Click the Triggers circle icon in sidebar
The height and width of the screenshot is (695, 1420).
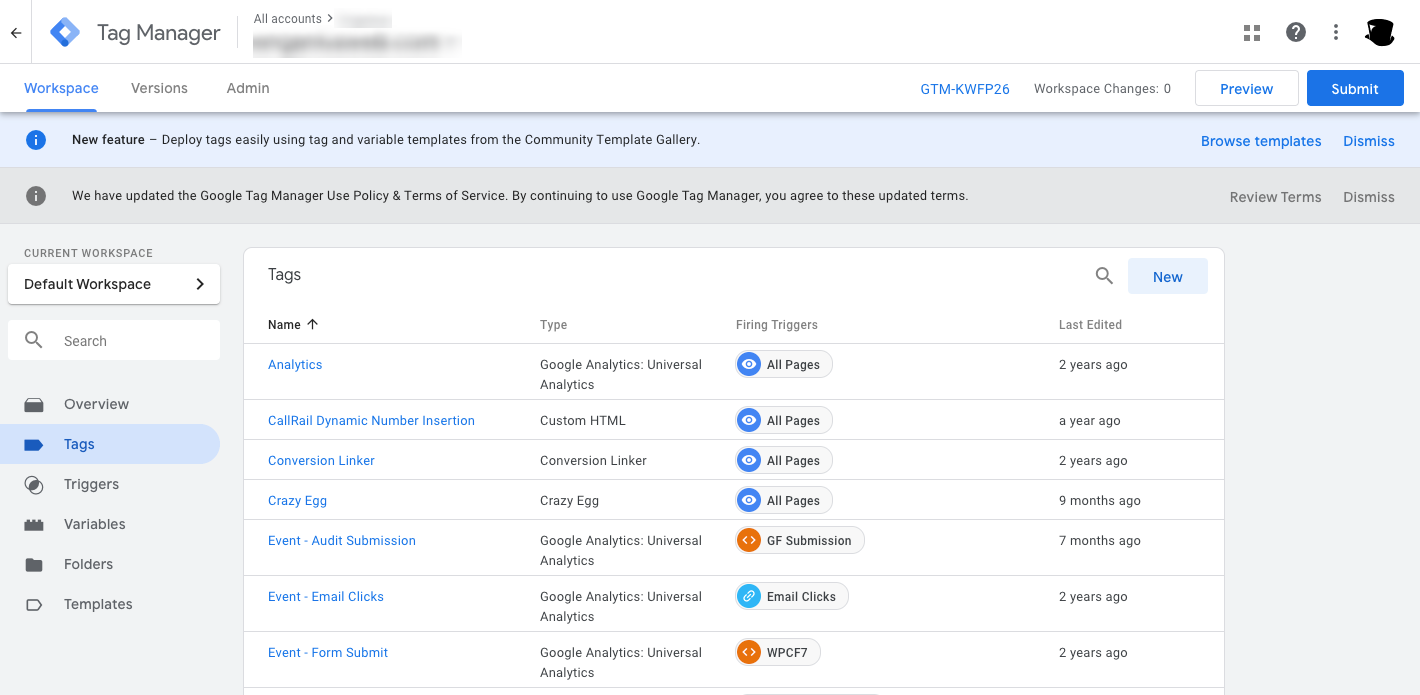click(x=34, y=484)
